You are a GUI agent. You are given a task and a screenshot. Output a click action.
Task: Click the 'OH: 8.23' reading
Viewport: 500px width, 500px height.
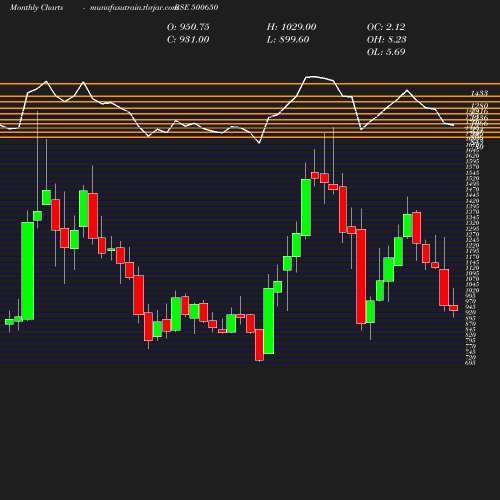click(386, 40)
